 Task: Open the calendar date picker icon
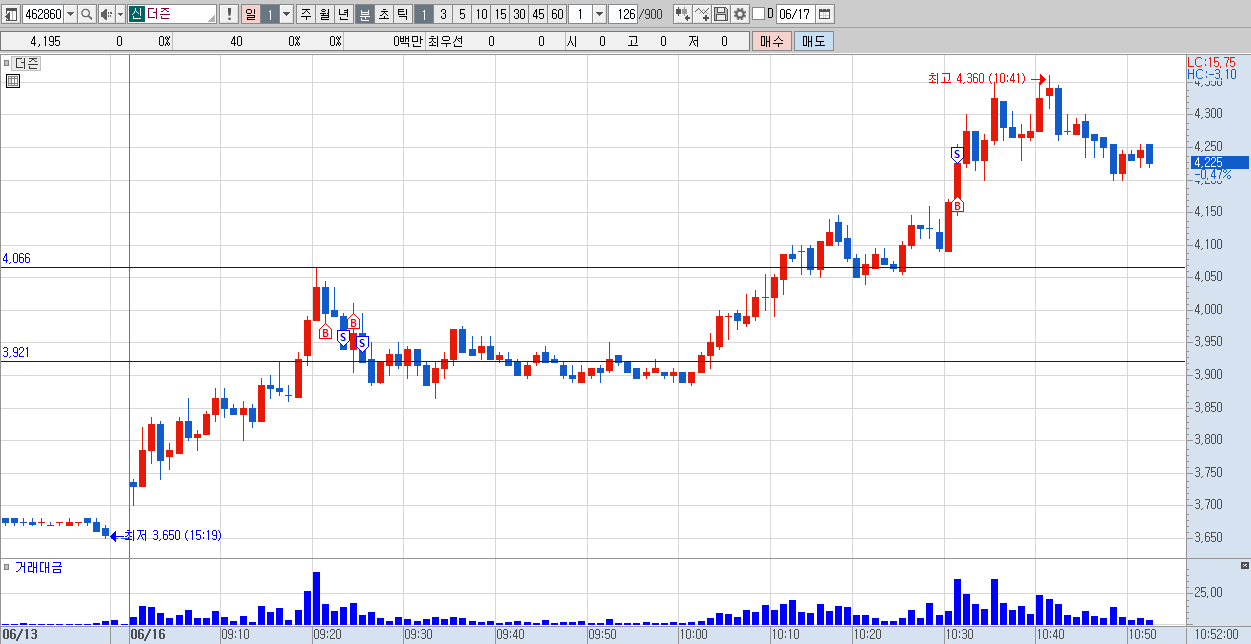tap(825, 14)
